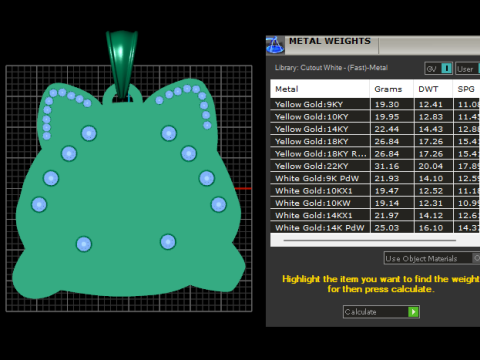Click the 19.14 grams value
This screenshot has width=480, height=360.
coord(387,203)
